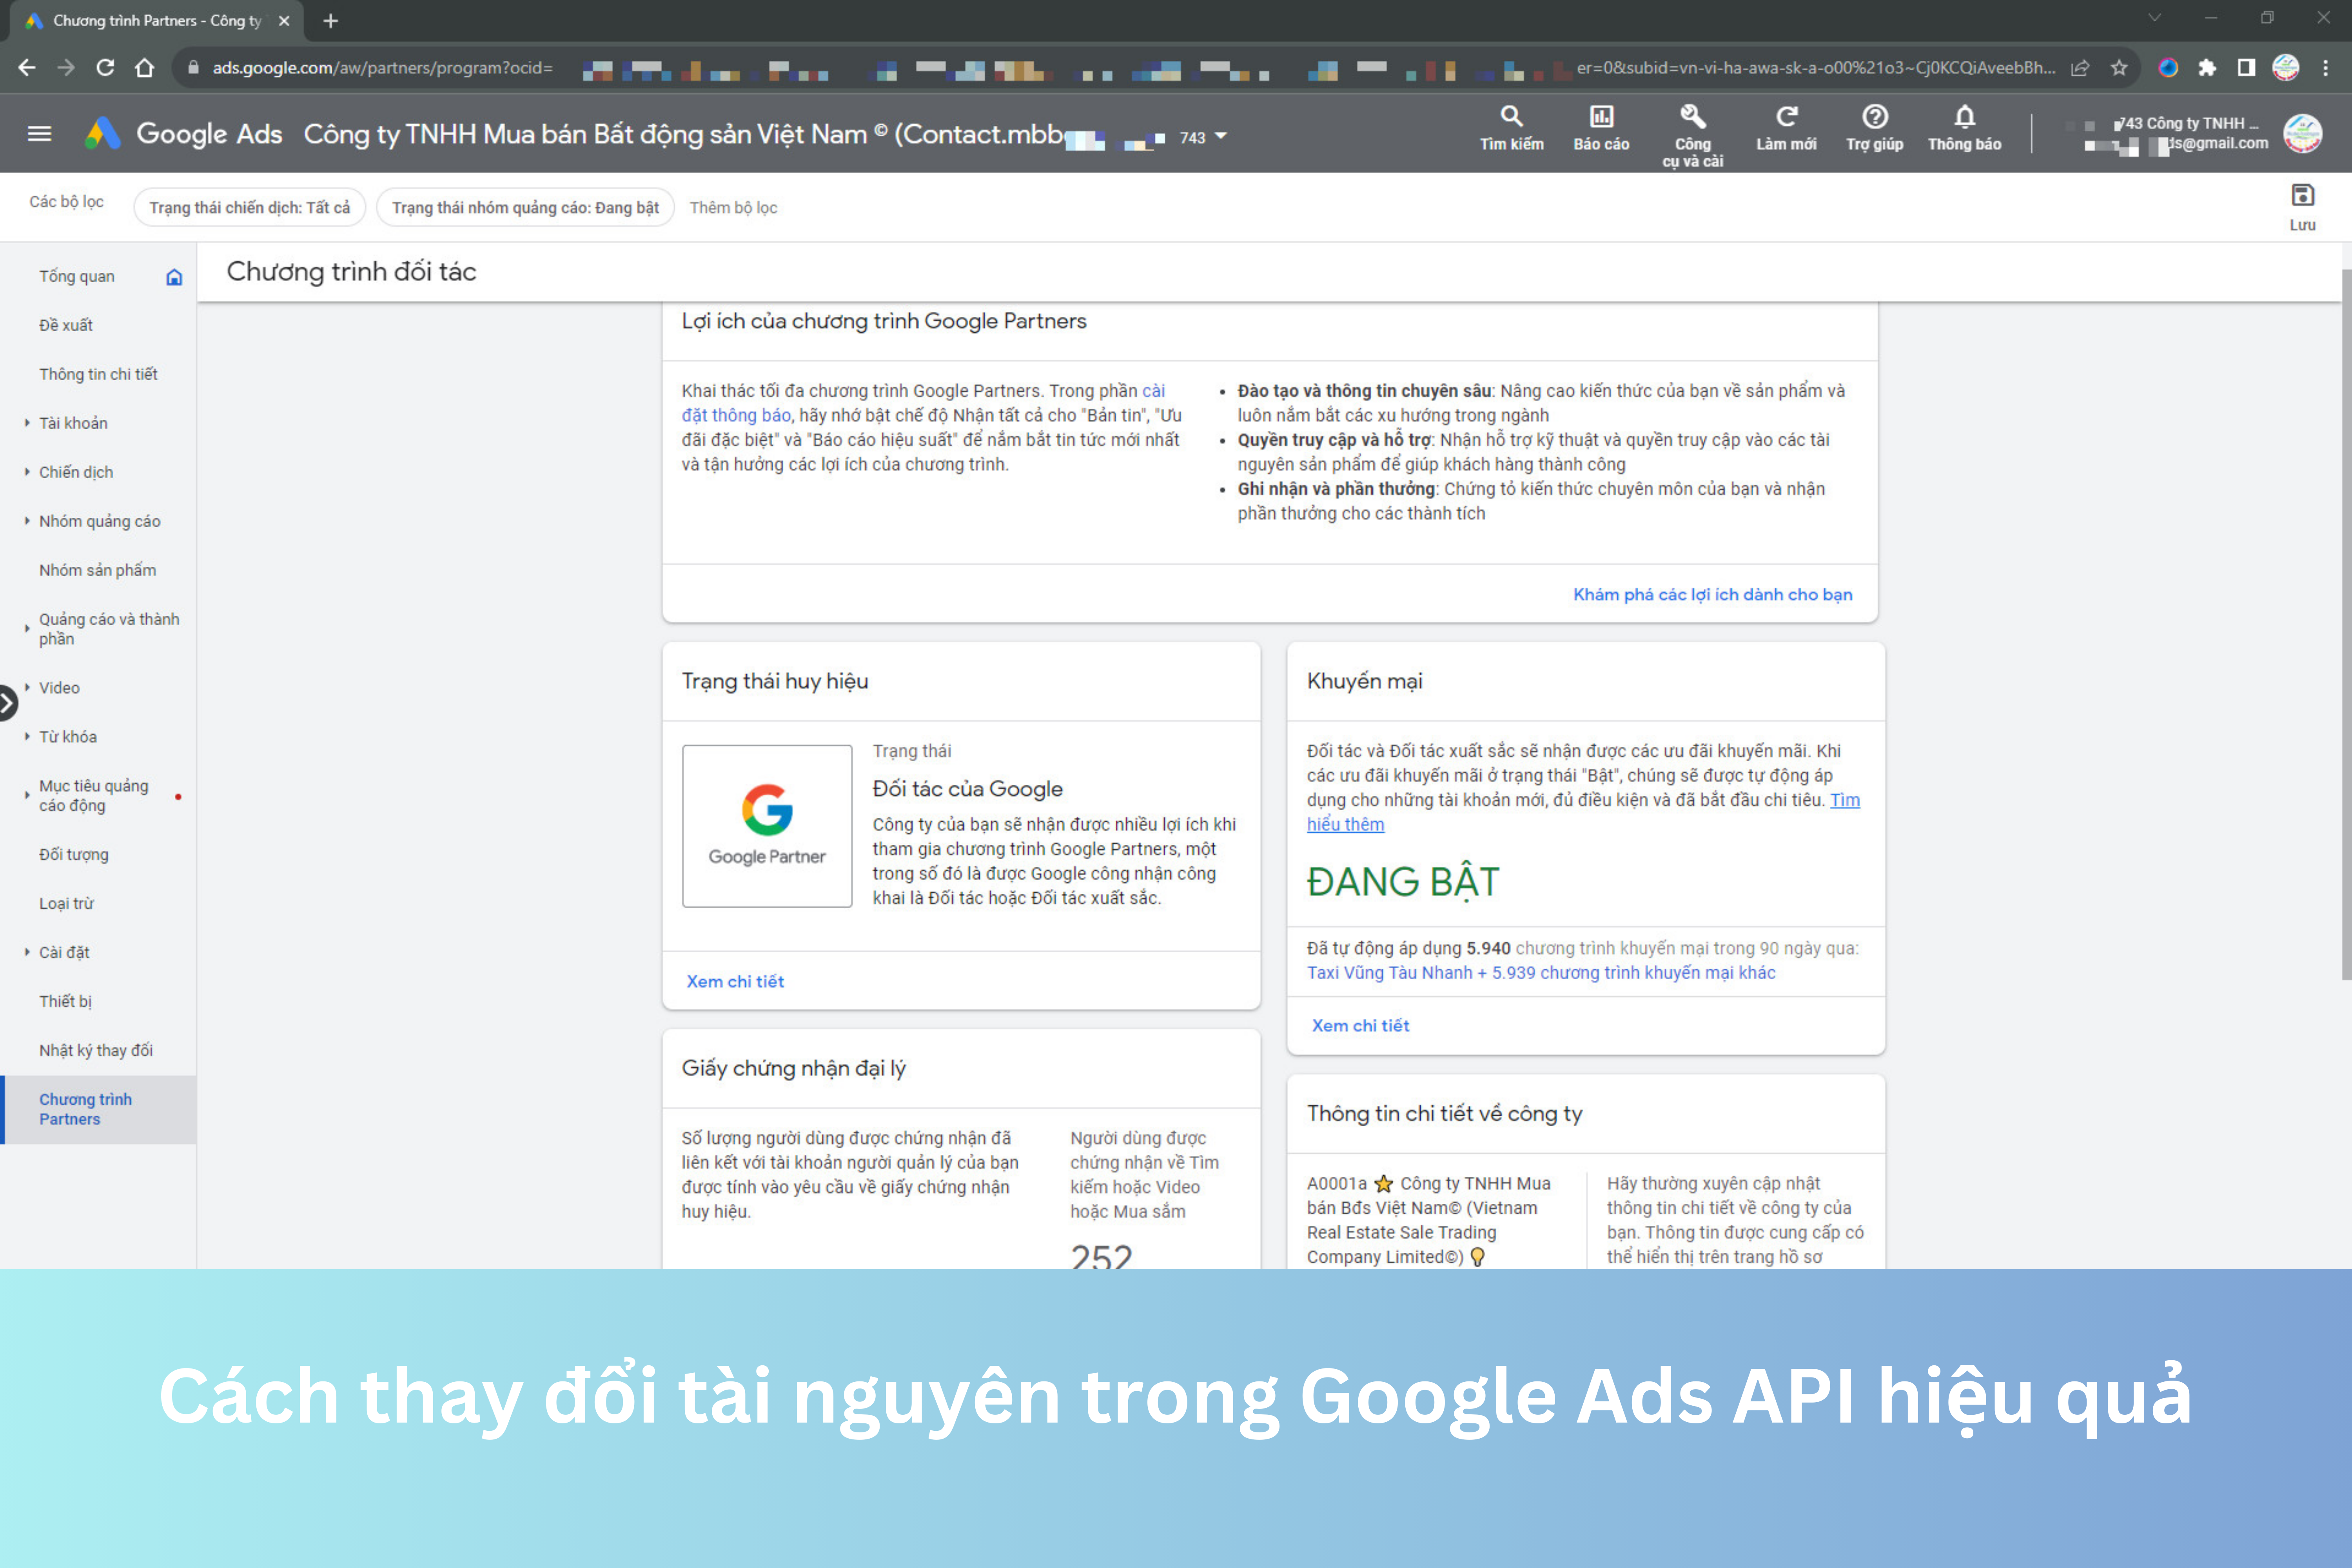The height and width of the screenshot is (1568, 2352).
Task: Bookmark this page with the star icon
Action: [x=2119, y=68]
